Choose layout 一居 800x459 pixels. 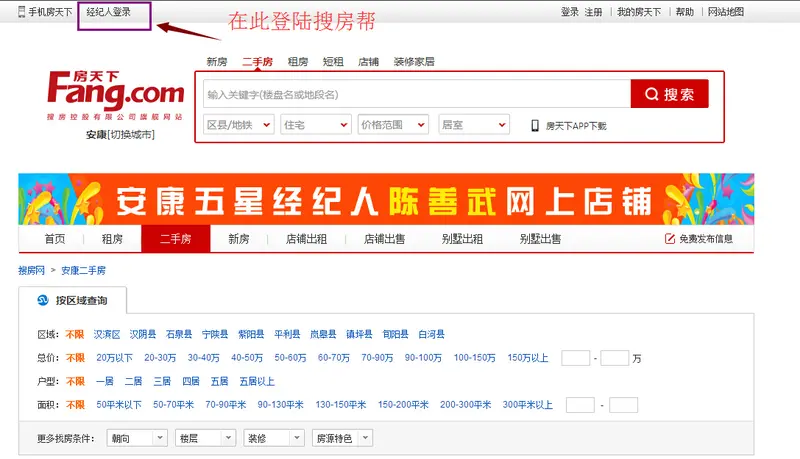105,381
